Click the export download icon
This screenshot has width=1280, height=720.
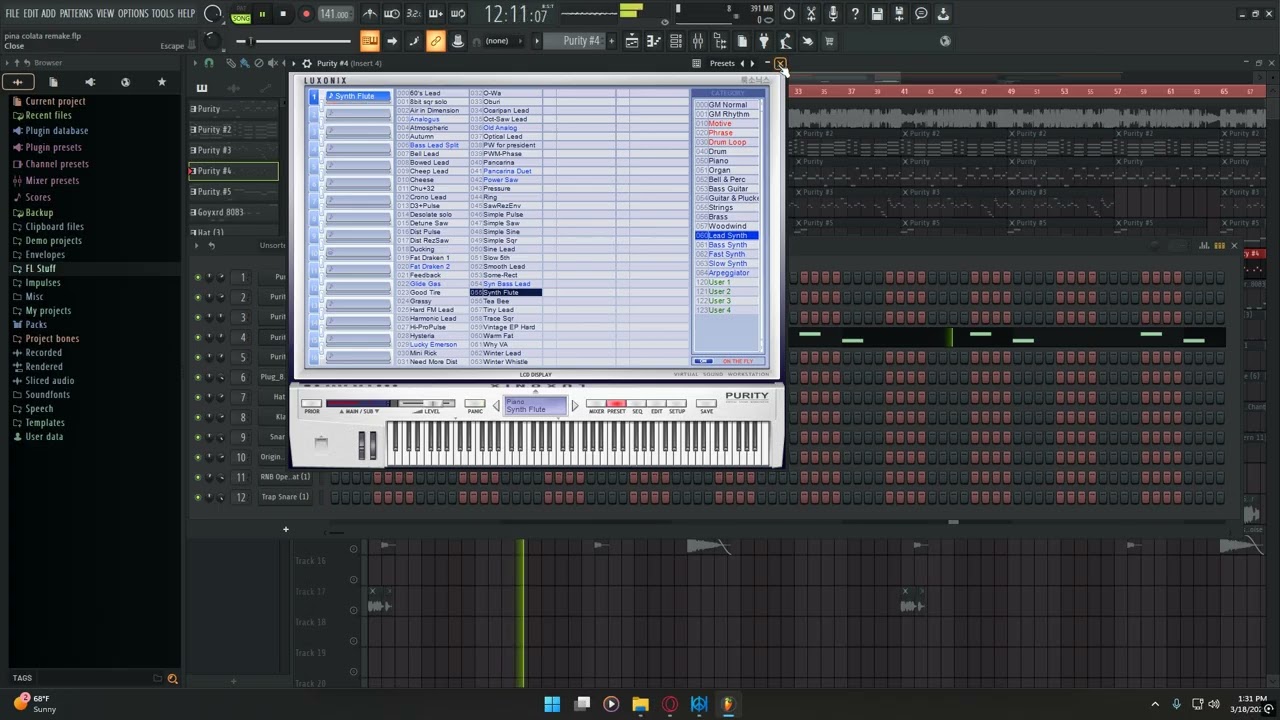[x=943, y=14]
